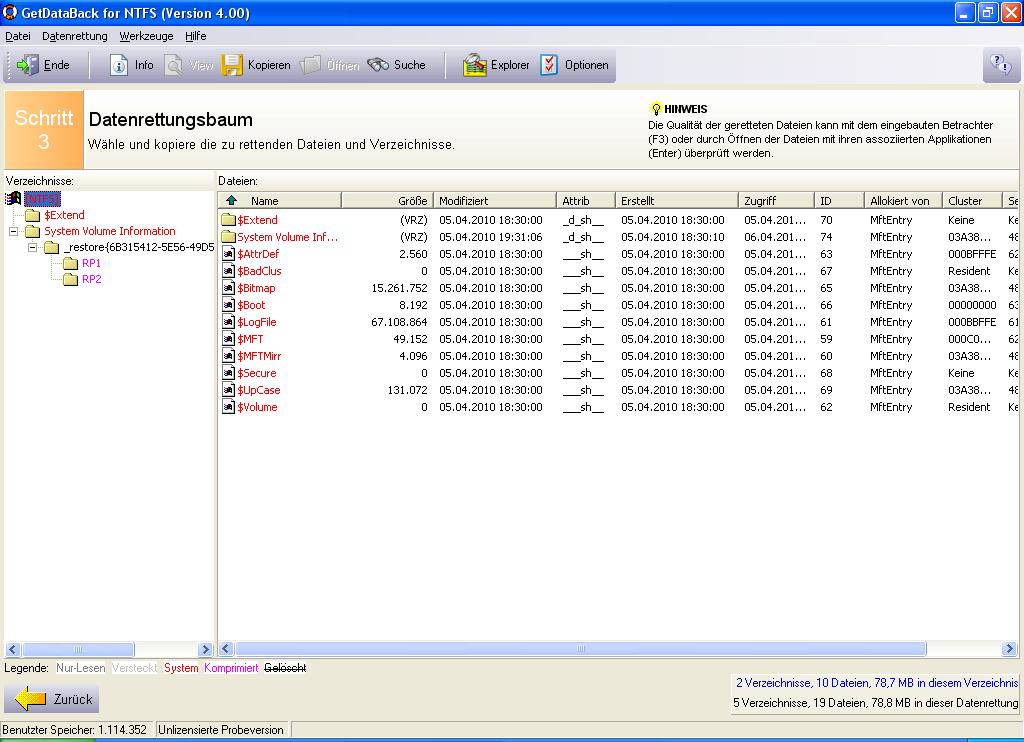Click the $AttrDef file icon

pyautogui.click(x=228, y=254)
